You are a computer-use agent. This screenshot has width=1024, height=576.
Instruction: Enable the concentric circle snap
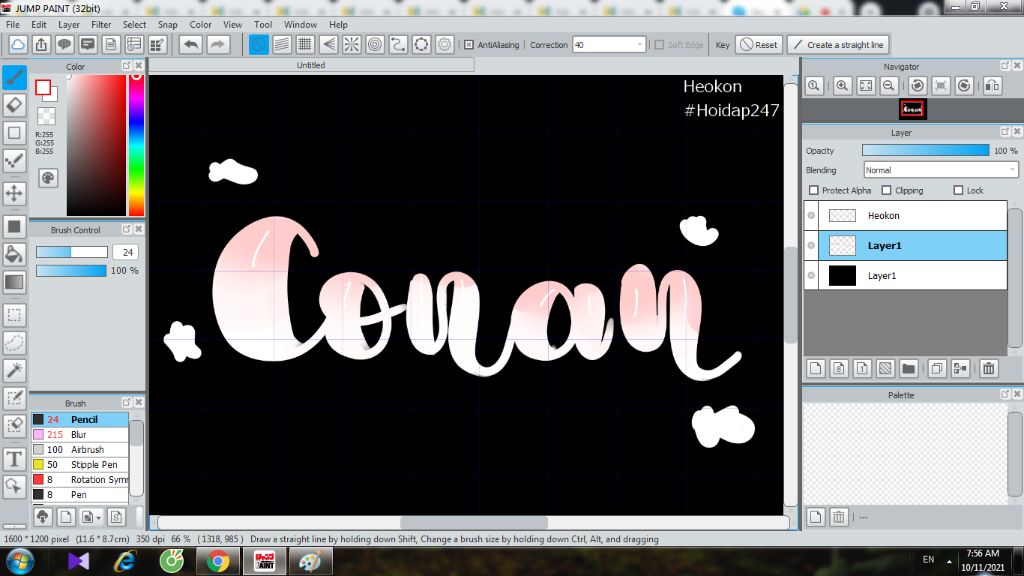pyautogui.click(x=375, y=44)
